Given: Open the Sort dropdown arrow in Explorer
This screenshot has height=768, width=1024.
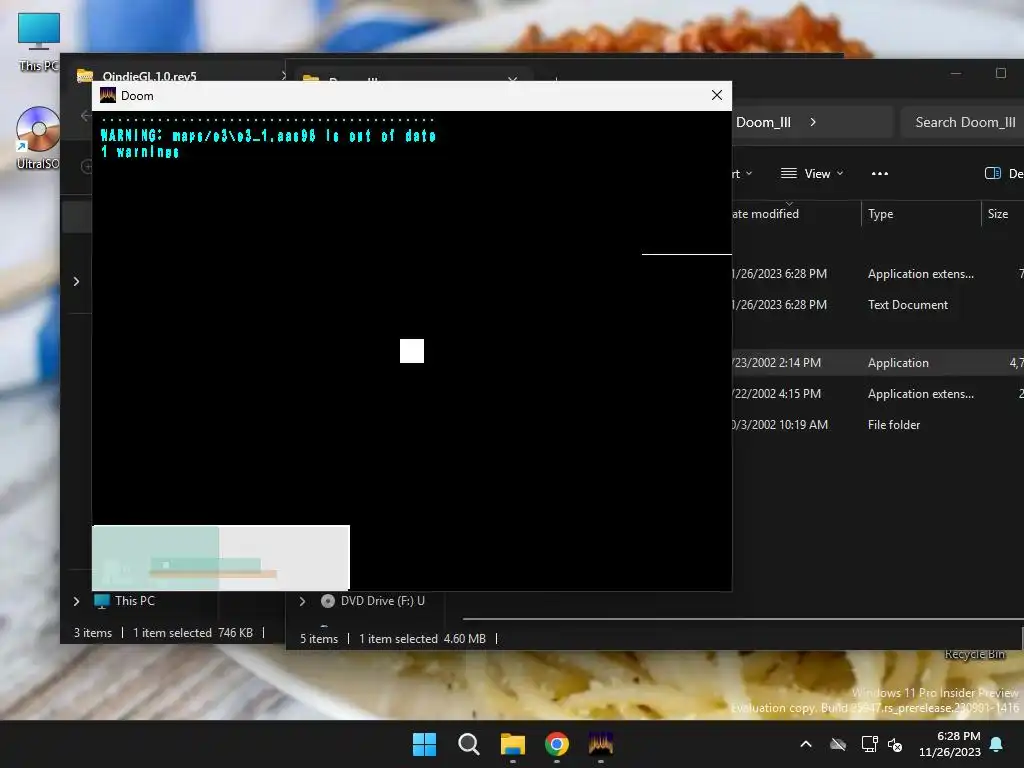Looking at the screenshot, I should [x=748, y=174].
